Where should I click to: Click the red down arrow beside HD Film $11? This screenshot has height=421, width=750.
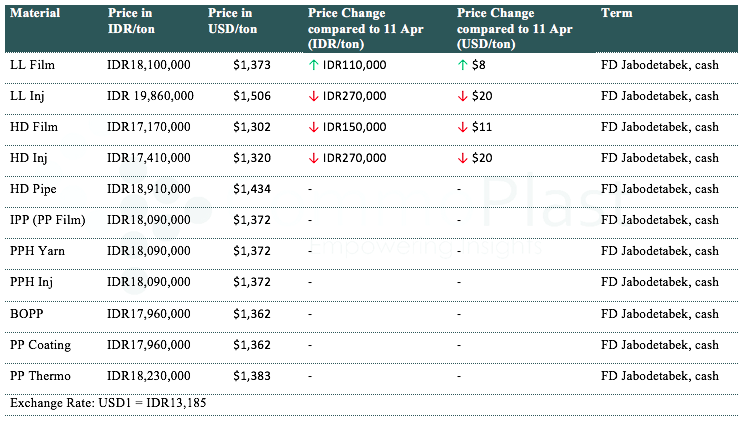pos(463,127)
